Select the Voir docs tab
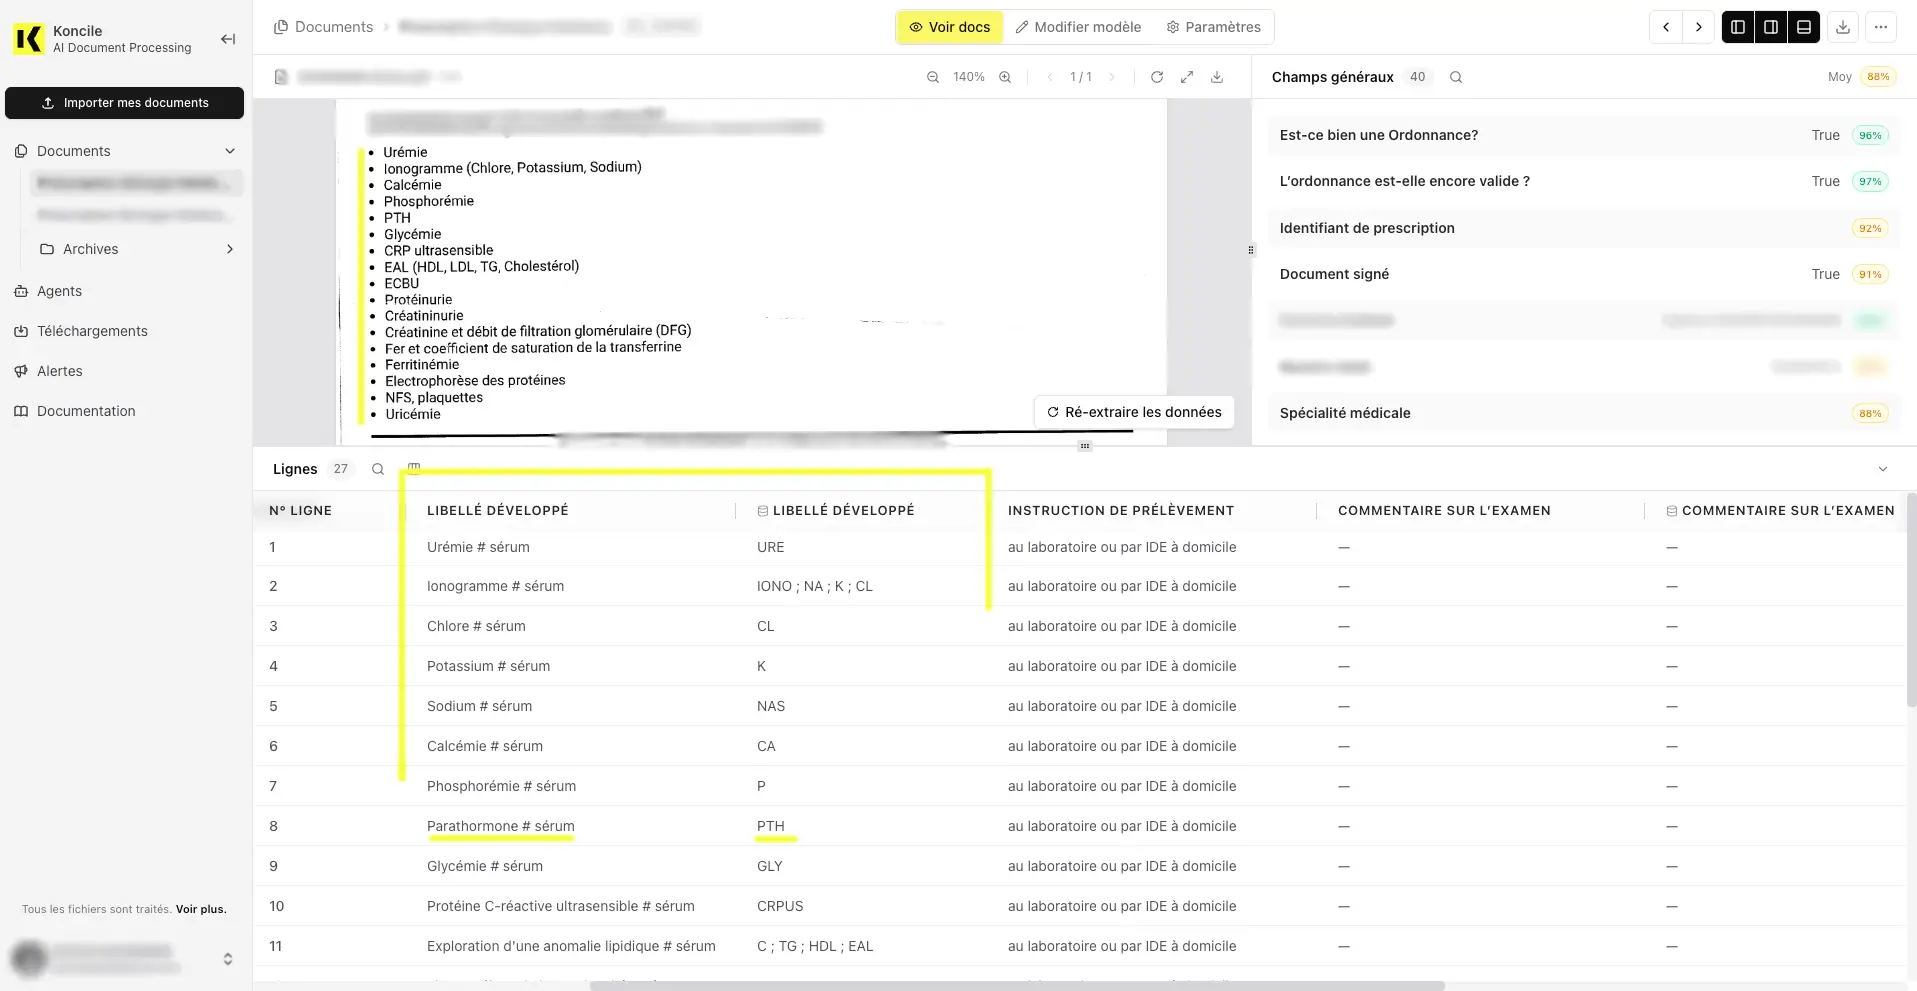Image resolution: width=1917 pixels, height=991 pixels. tap(949, 27)
